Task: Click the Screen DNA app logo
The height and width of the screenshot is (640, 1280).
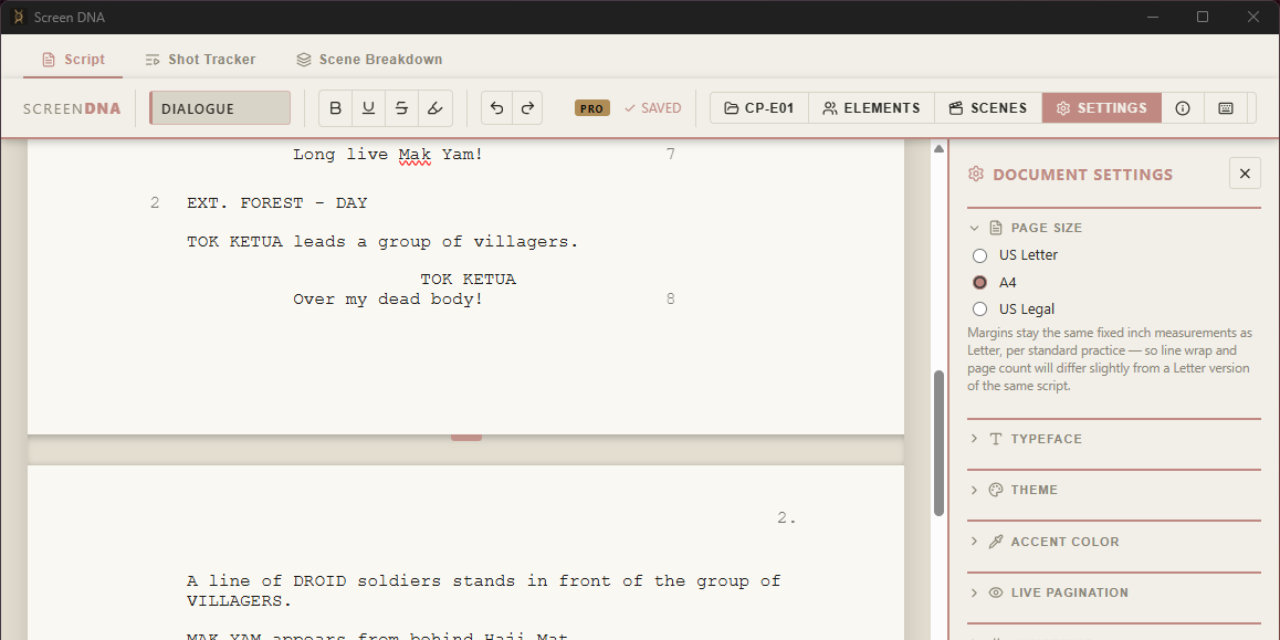Action: point(18,17)
